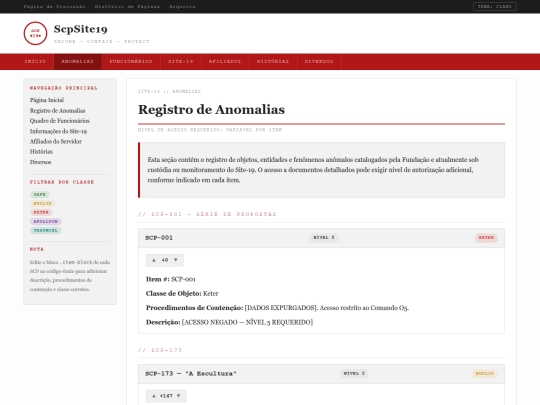
Task: Open Histórico de Páginas in top bar
Action: [x=127, y=7]
